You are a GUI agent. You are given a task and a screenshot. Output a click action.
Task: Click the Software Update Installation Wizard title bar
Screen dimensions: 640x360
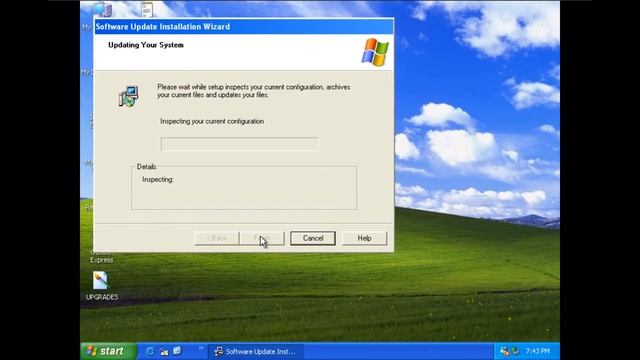pos(244,27)
